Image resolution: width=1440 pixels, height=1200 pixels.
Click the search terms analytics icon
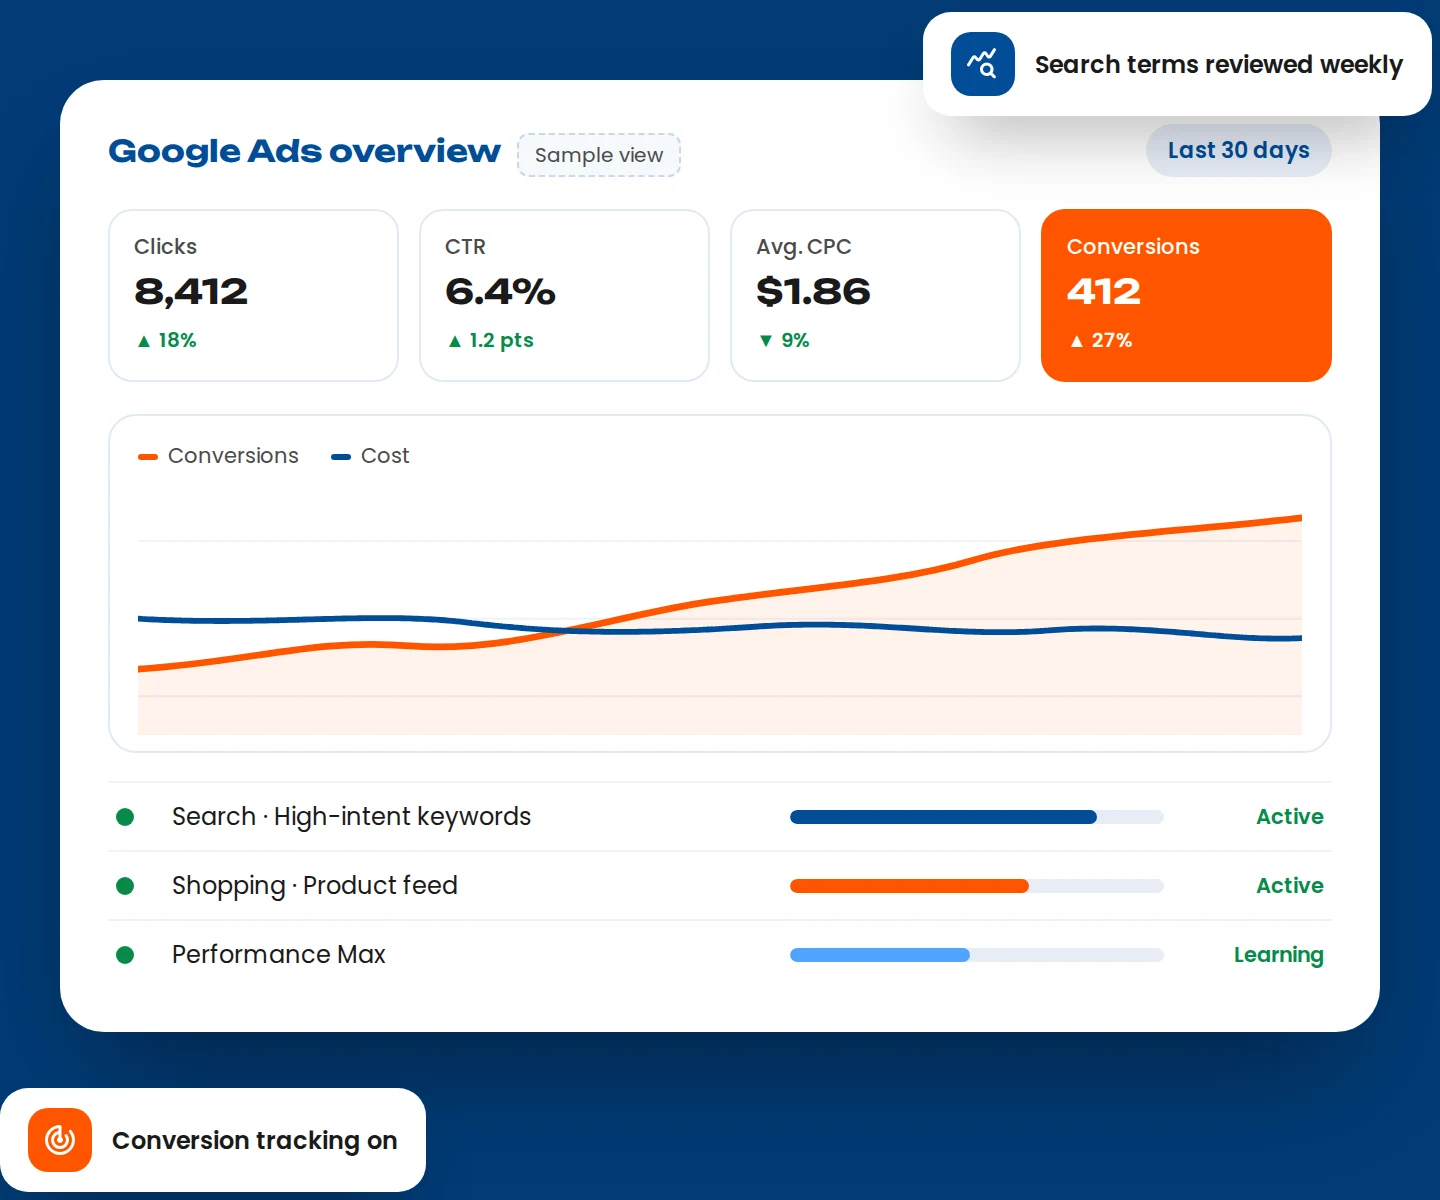982,64
